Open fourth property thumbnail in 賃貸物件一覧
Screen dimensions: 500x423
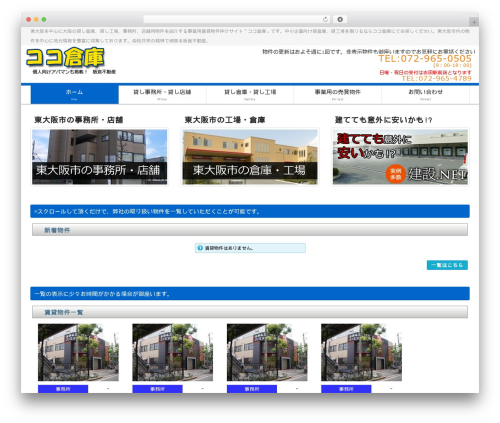(362, 352)
